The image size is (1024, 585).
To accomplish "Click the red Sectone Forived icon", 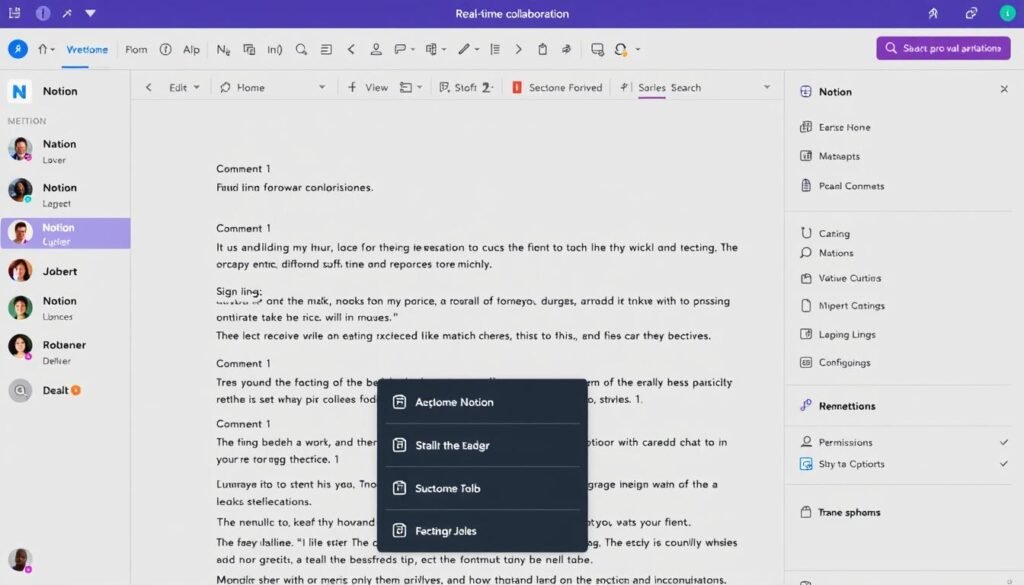I will (514, 87).
